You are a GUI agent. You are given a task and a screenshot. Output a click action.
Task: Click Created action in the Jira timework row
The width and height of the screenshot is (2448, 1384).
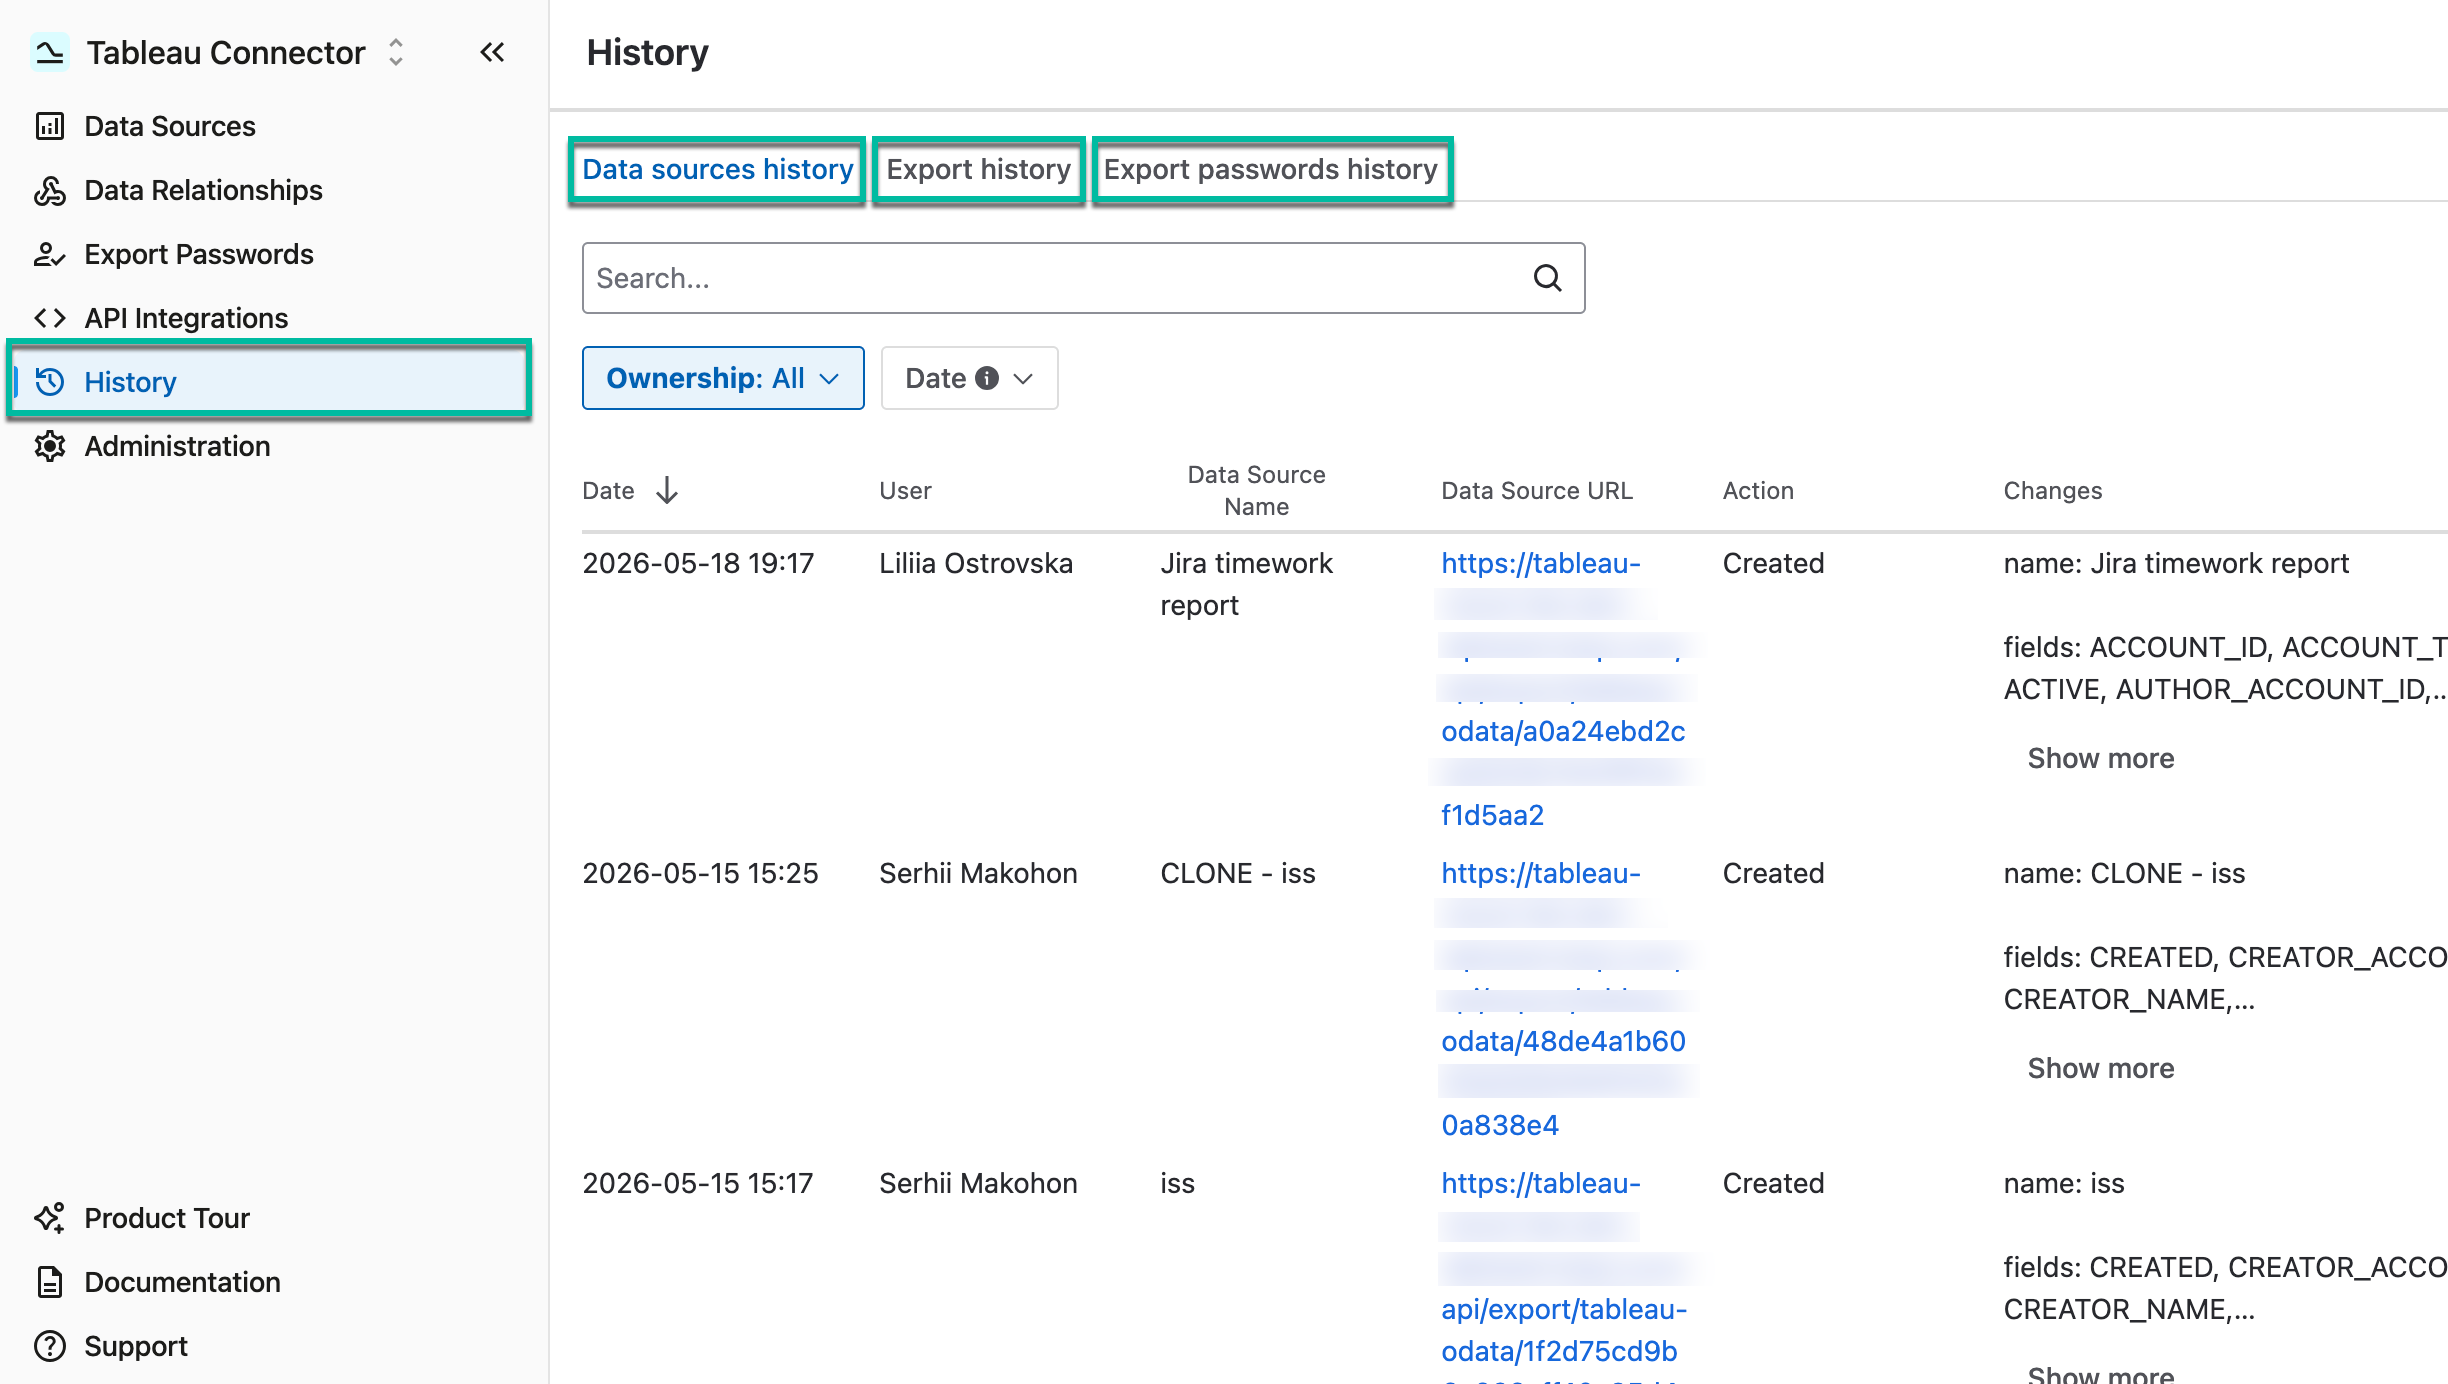1773,563
